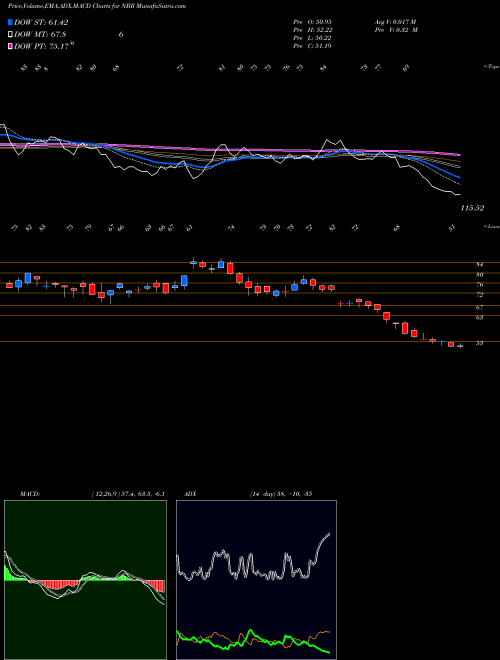Click the Pre V: 0.32 M volume text
The image size is (500, 660).
click(396, 30)
